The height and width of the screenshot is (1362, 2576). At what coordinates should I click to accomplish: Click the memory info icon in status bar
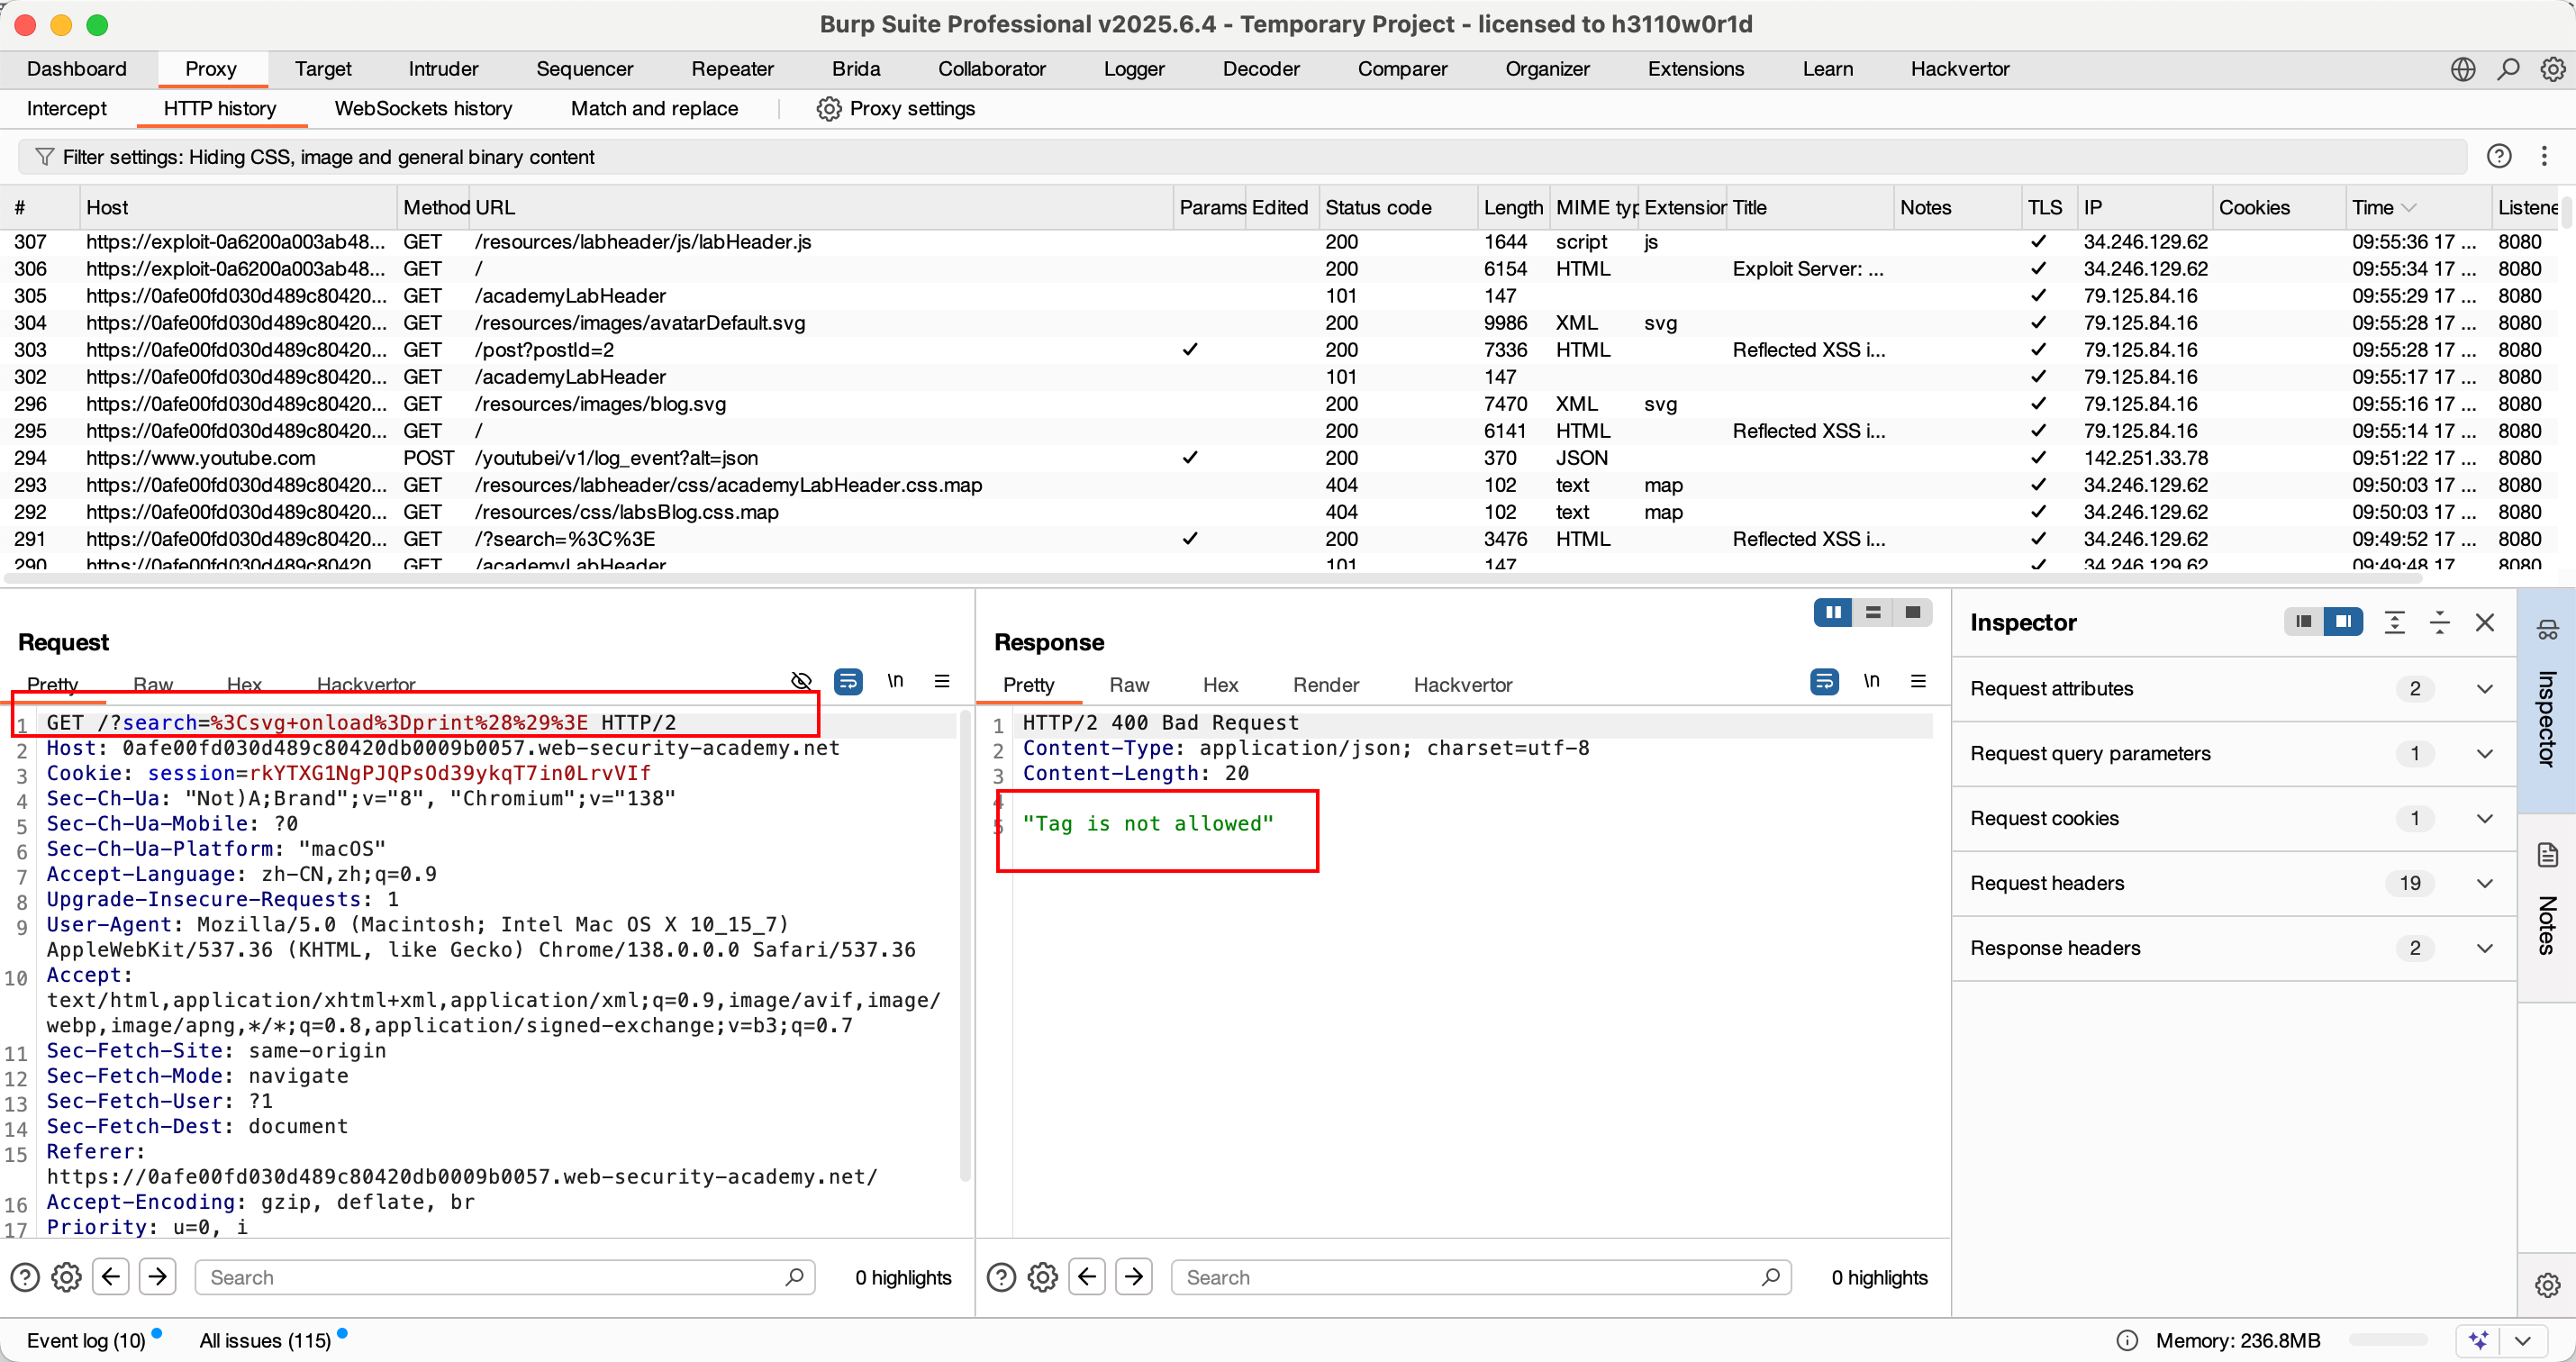click(2128, 1340)
